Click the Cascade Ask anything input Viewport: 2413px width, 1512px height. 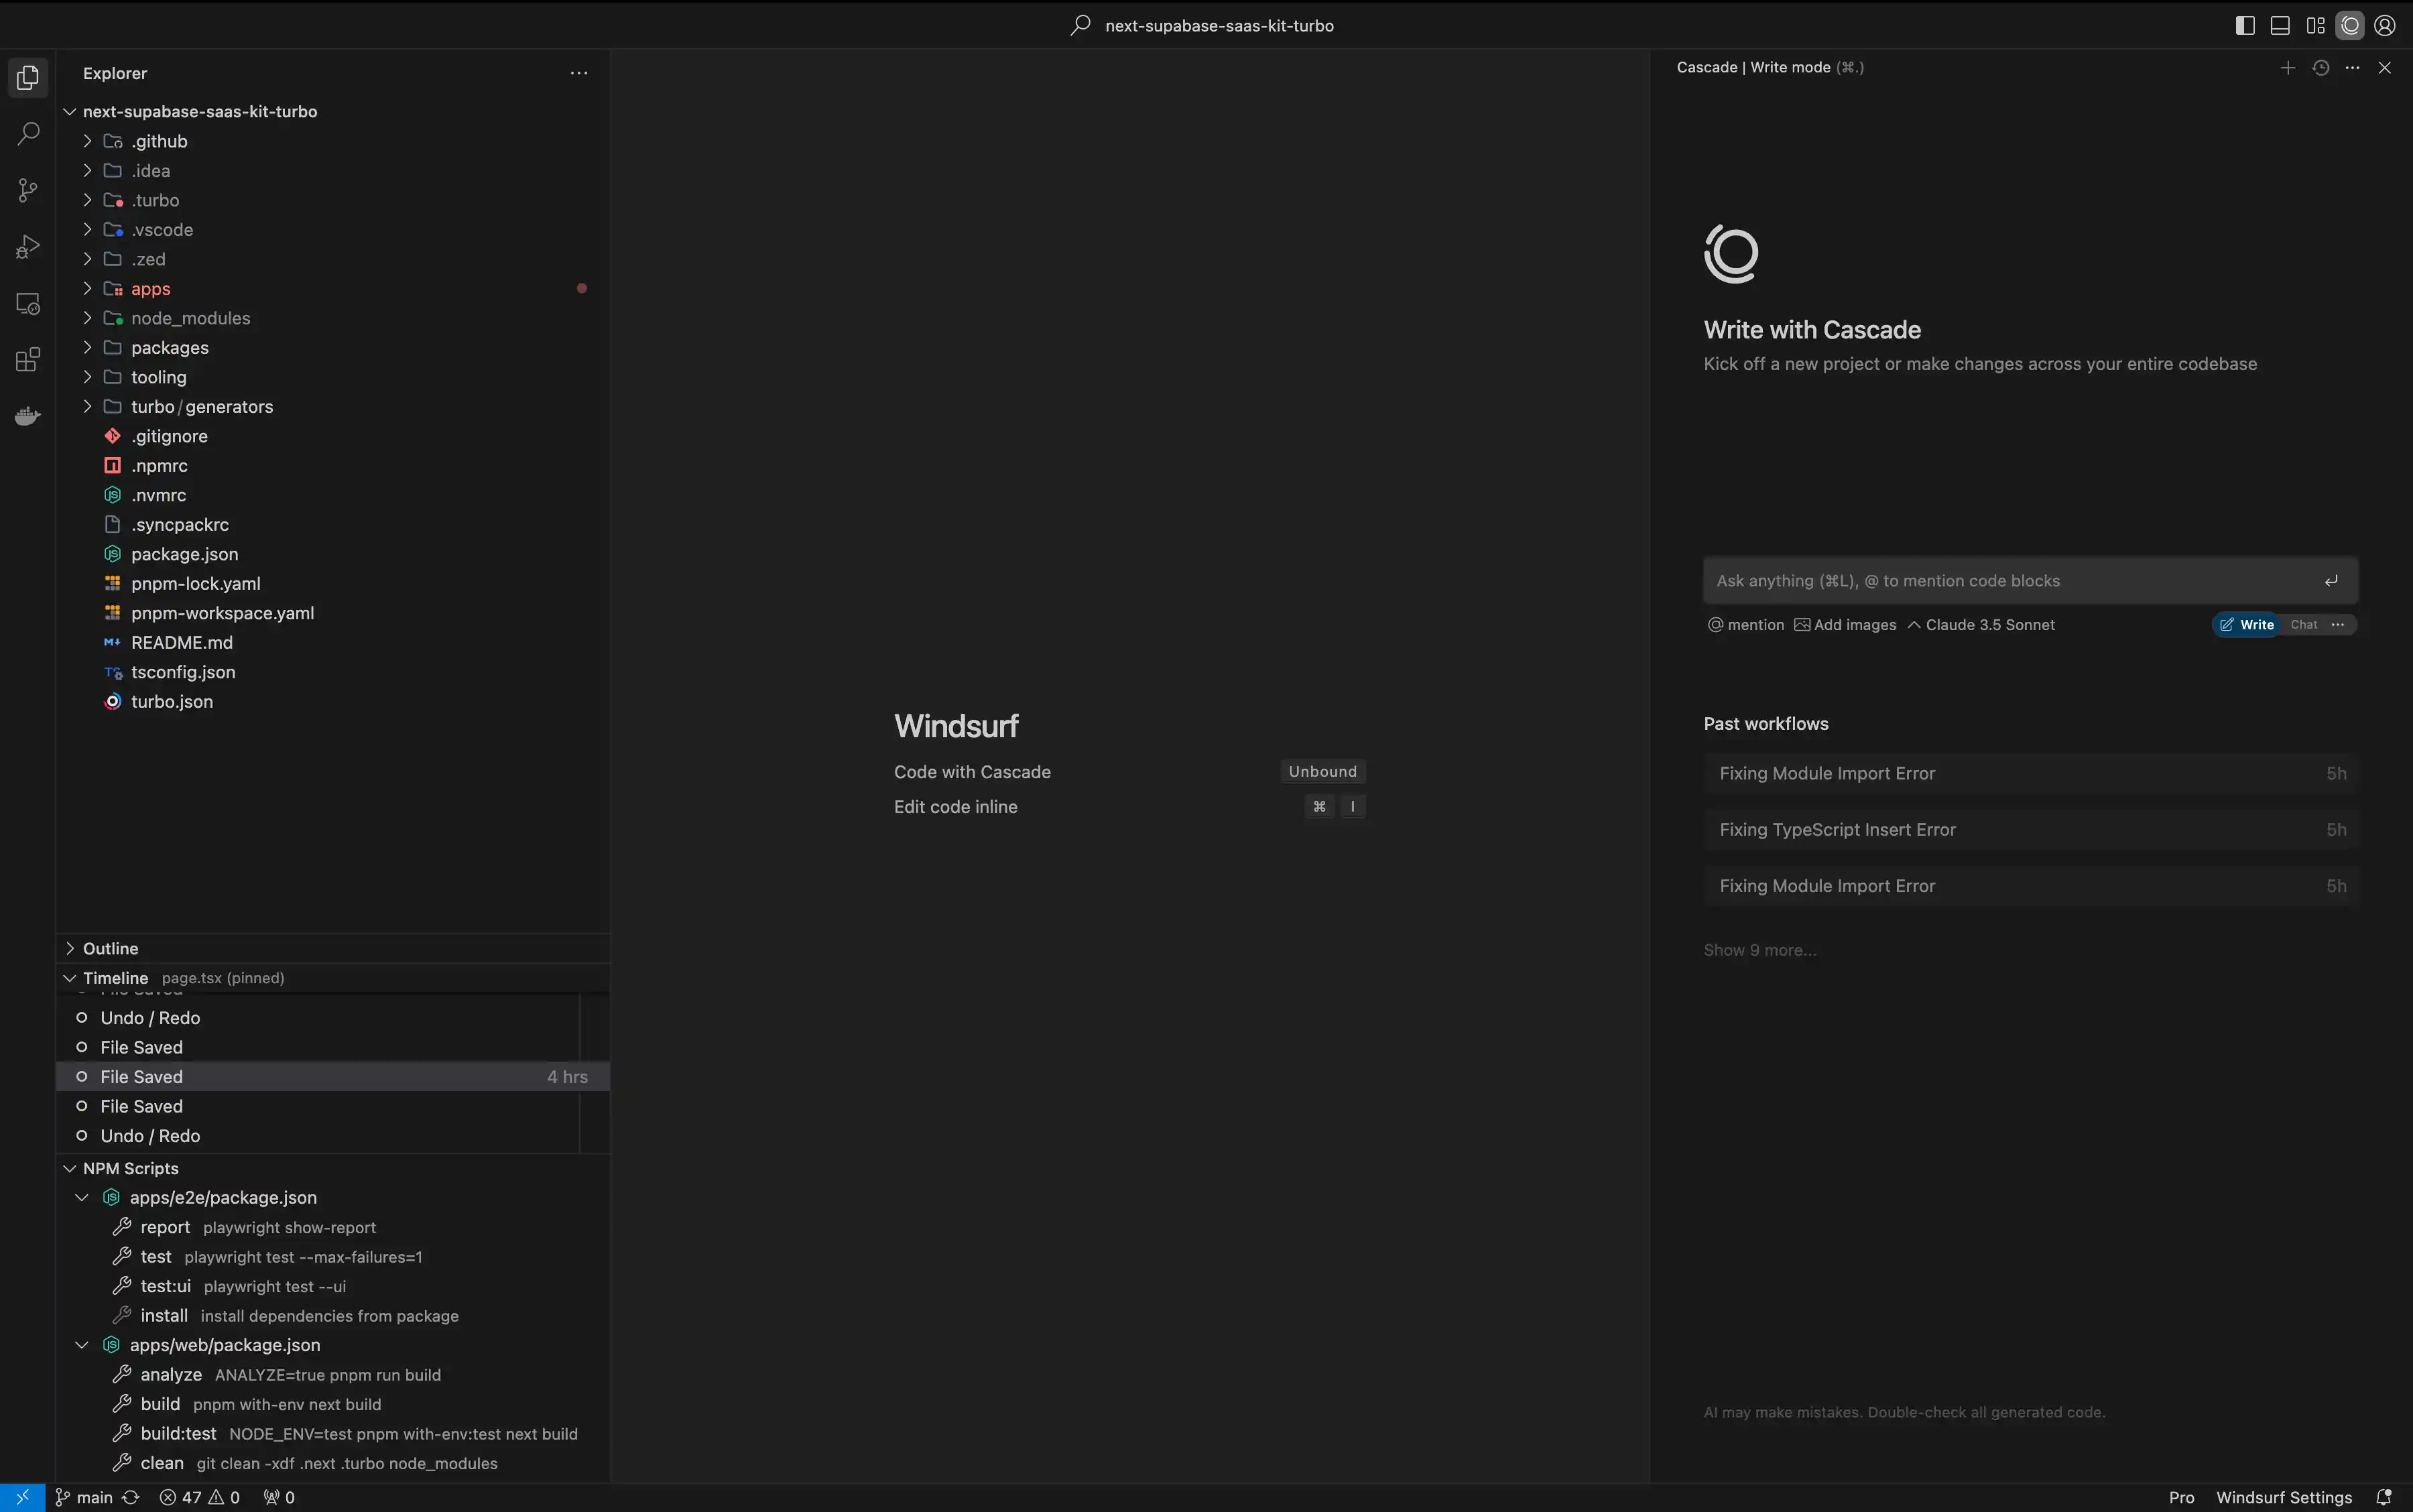(2010, 581)
